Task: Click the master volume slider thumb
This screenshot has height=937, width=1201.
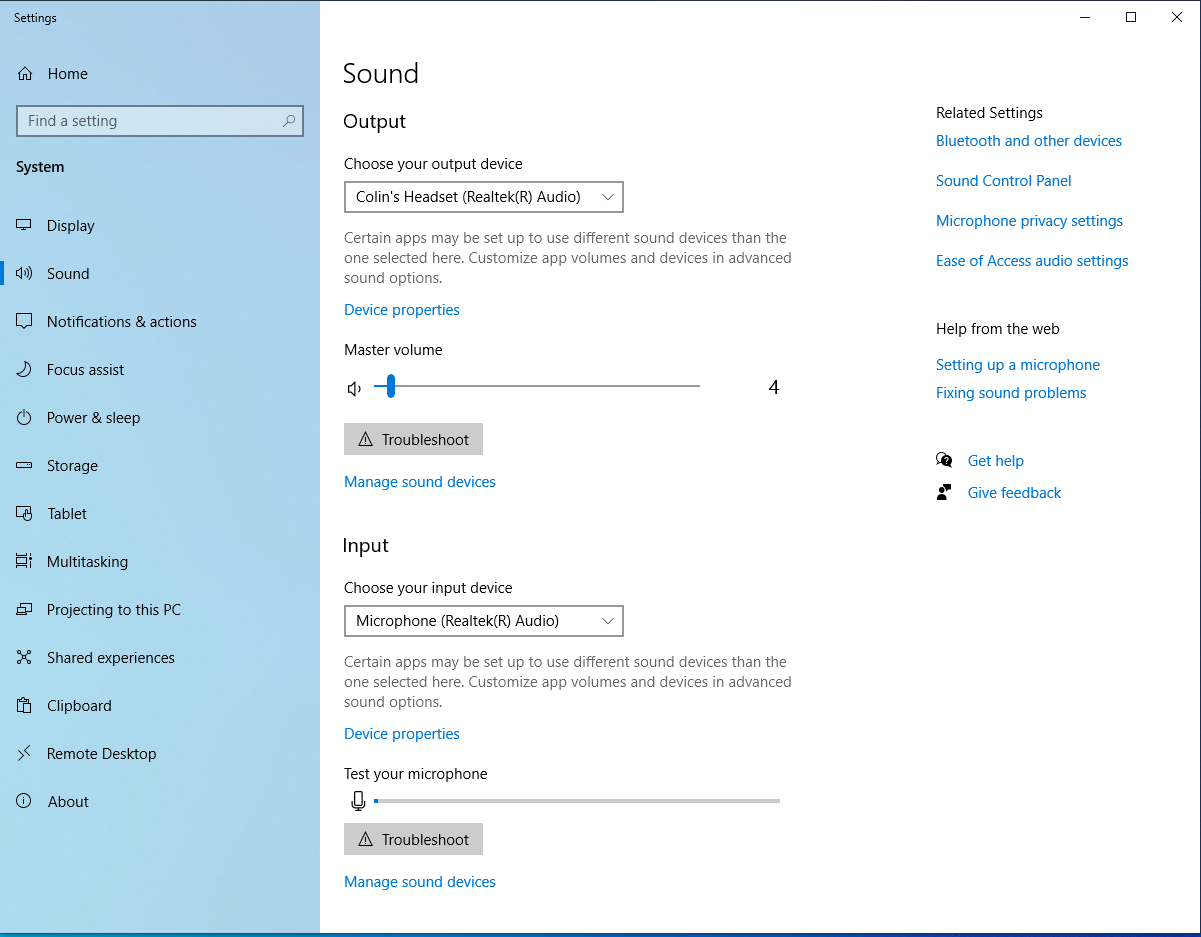Action: tap(391, 386)
